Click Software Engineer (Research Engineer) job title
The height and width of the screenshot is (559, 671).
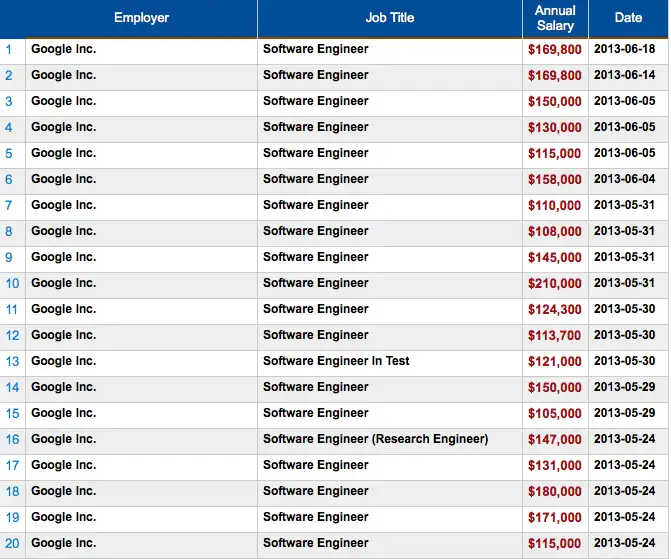[x=375, y=439]
